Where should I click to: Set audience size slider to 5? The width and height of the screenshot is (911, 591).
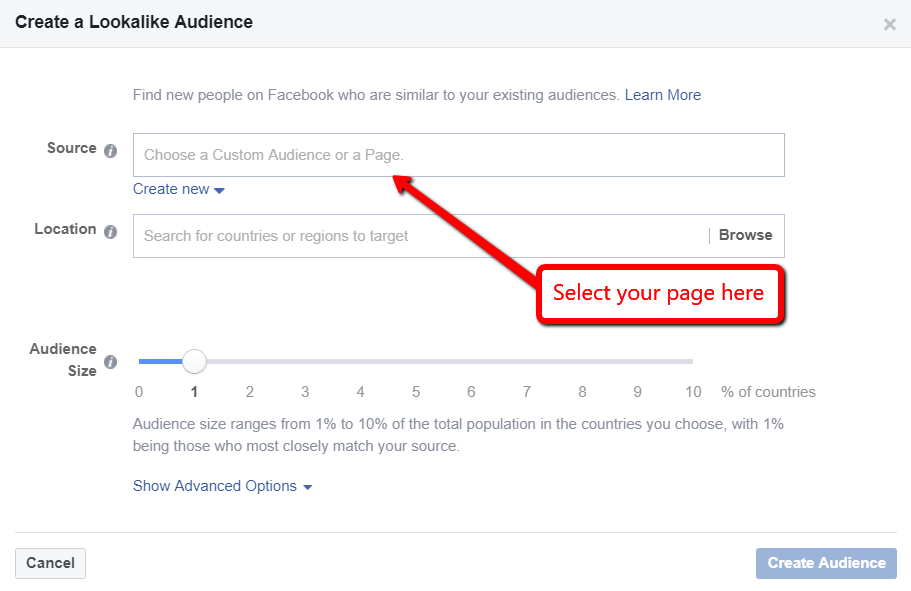tap(416, 361)
